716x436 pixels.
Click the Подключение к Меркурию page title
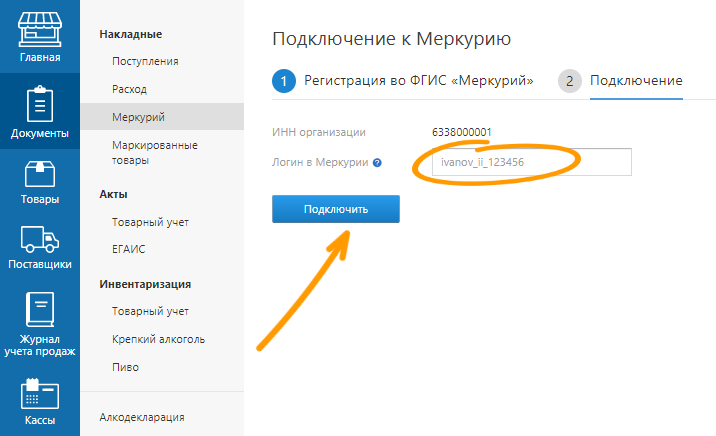(391, 39)
